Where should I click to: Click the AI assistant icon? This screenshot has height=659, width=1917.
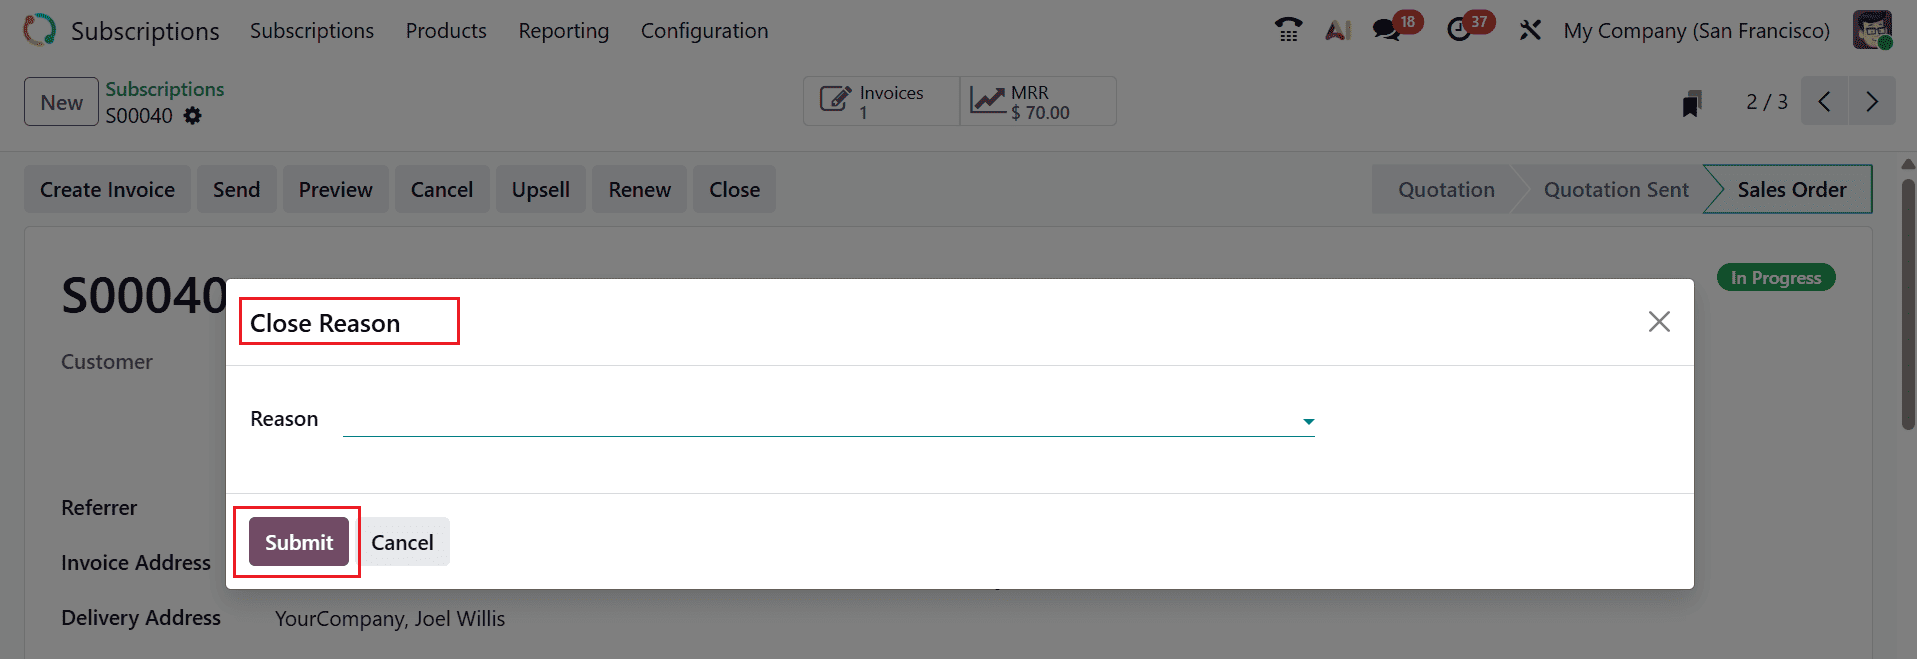(1338, 30)
